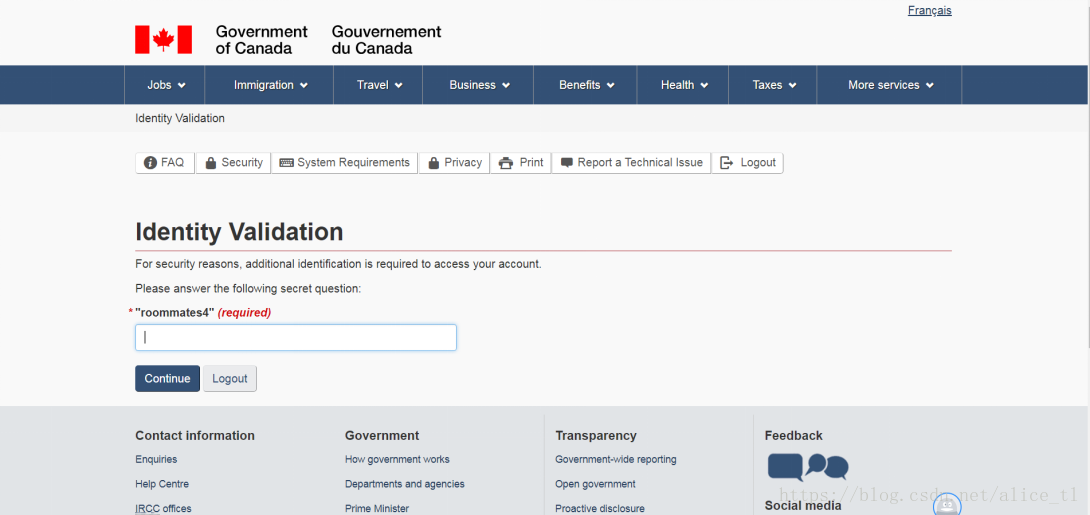Screen dimensions: 1090x515
Task: Open the More services menu label
Action: pos(884,85)
